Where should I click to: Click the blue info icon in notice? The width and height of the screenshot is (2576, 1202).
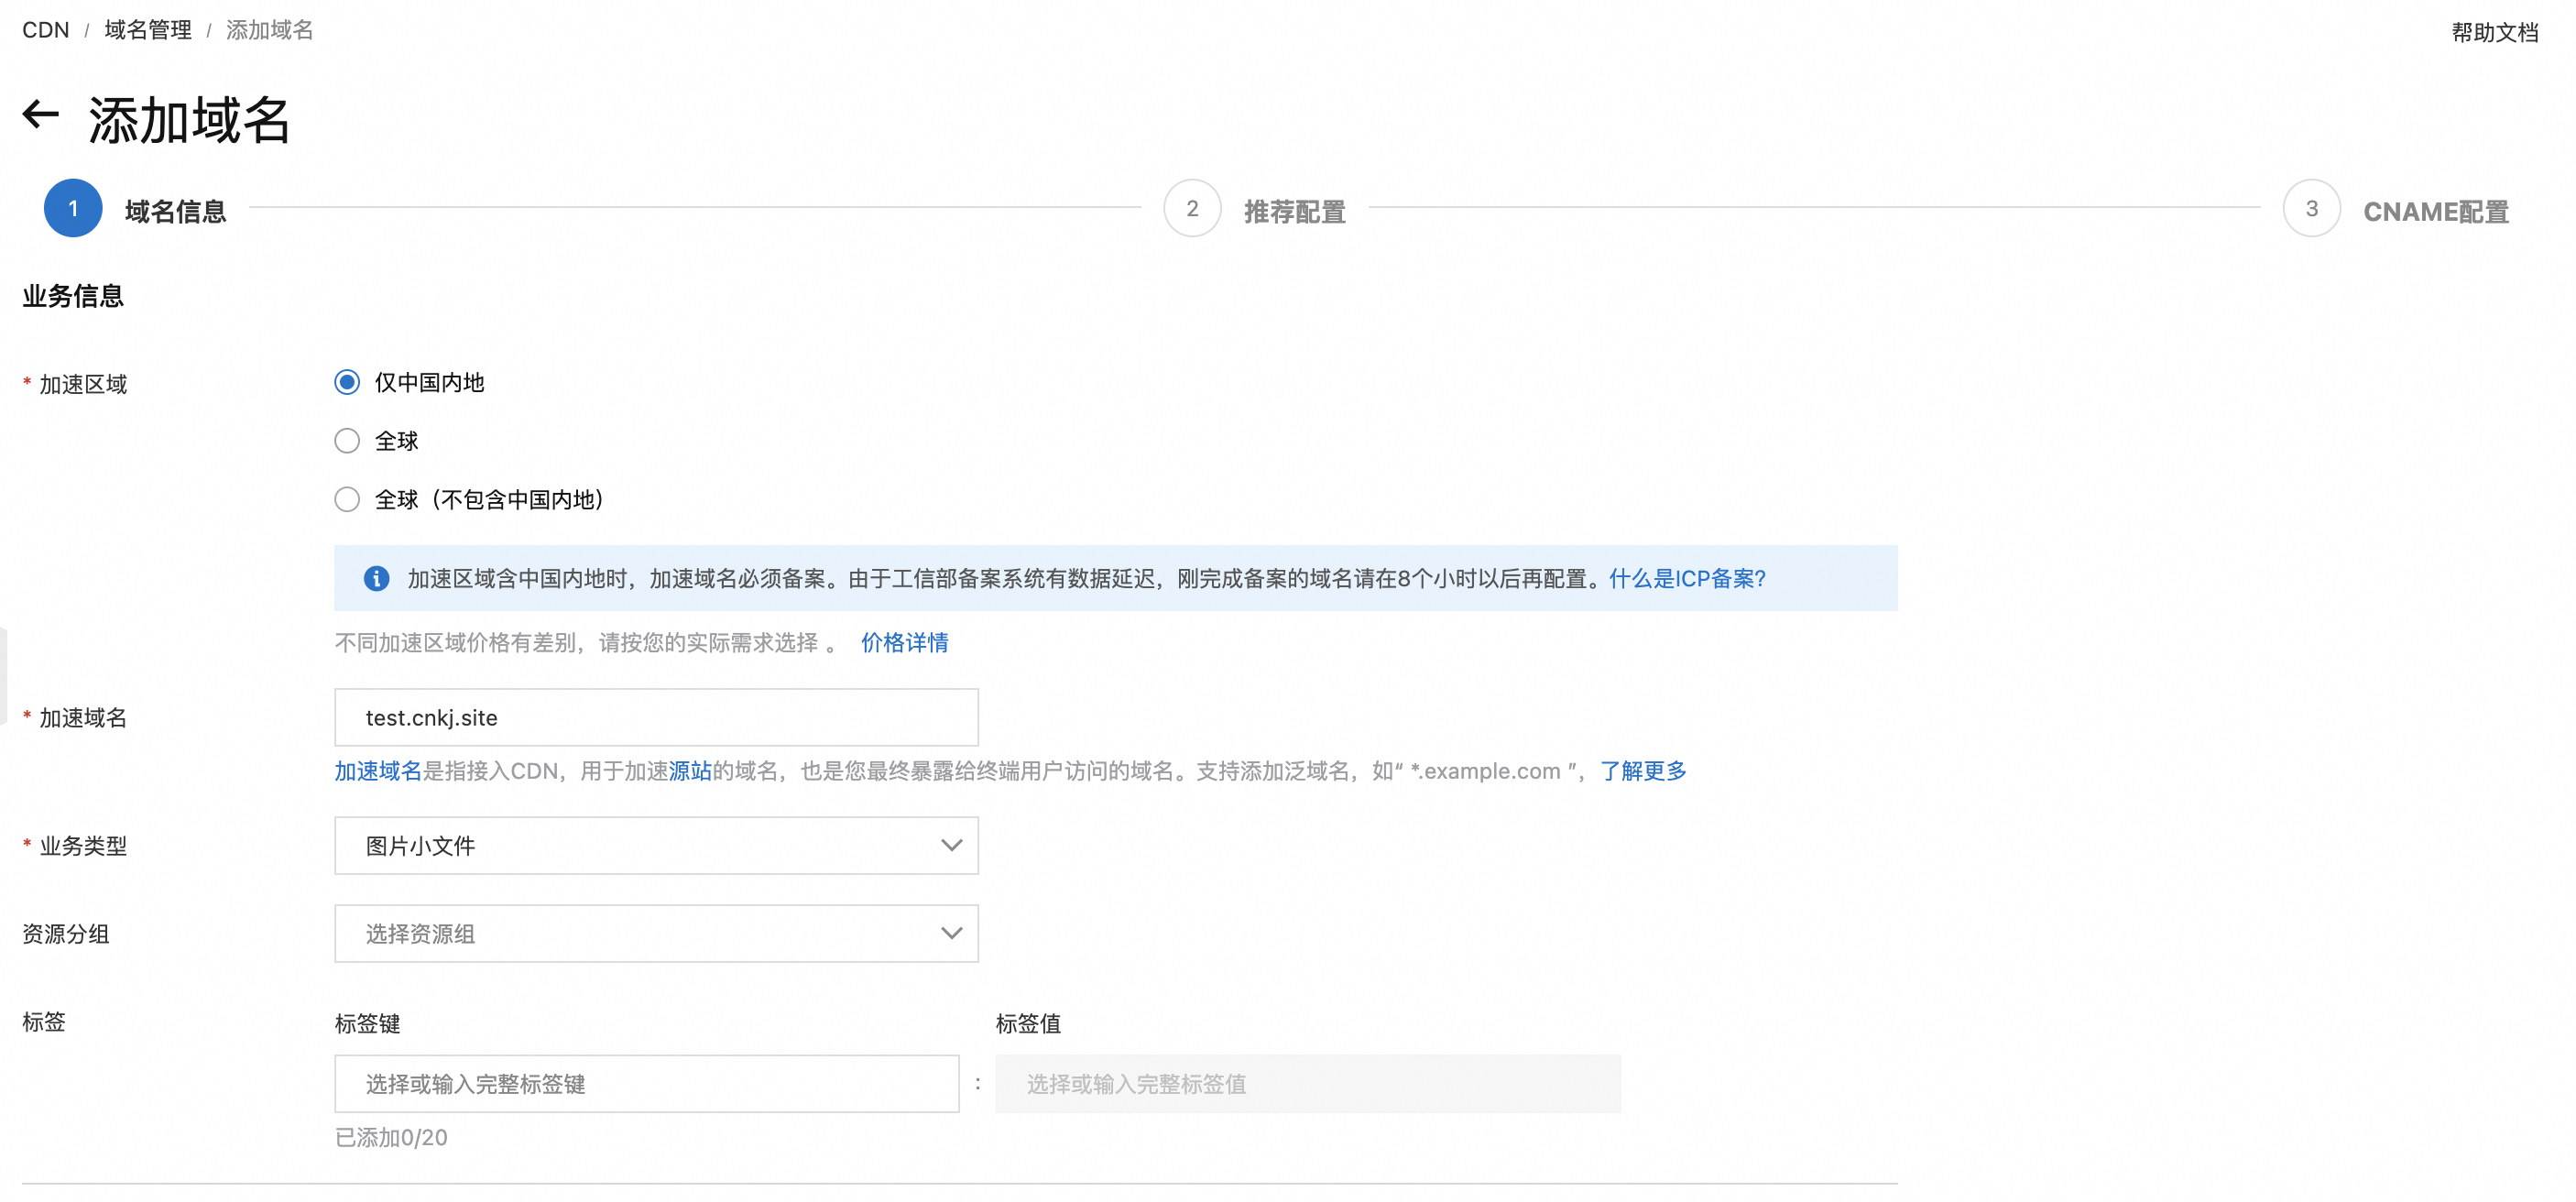click(376, 578)
